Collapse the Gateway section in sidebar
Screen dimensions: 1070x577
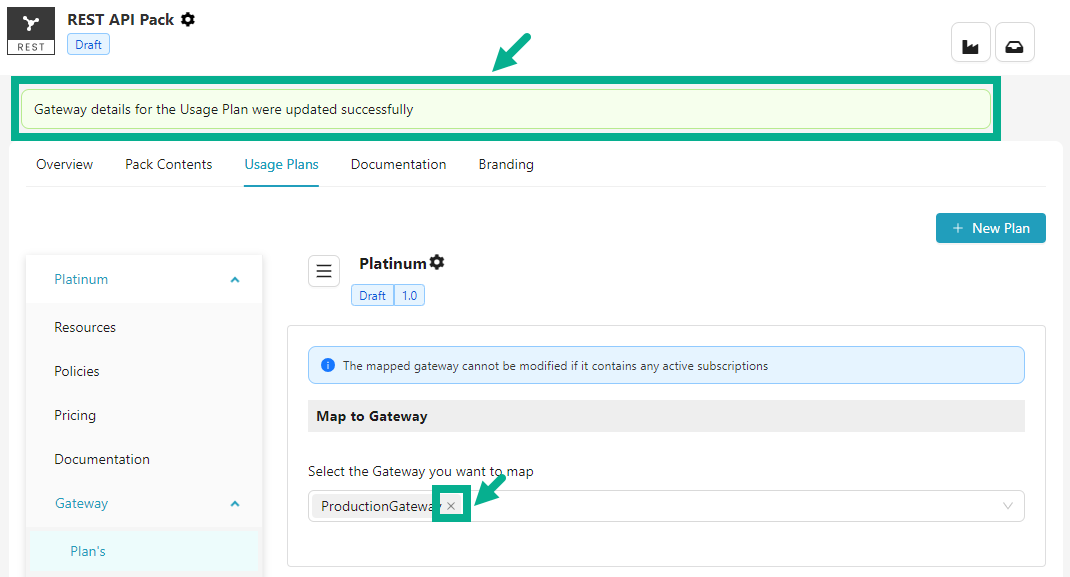tap(234, 503)
